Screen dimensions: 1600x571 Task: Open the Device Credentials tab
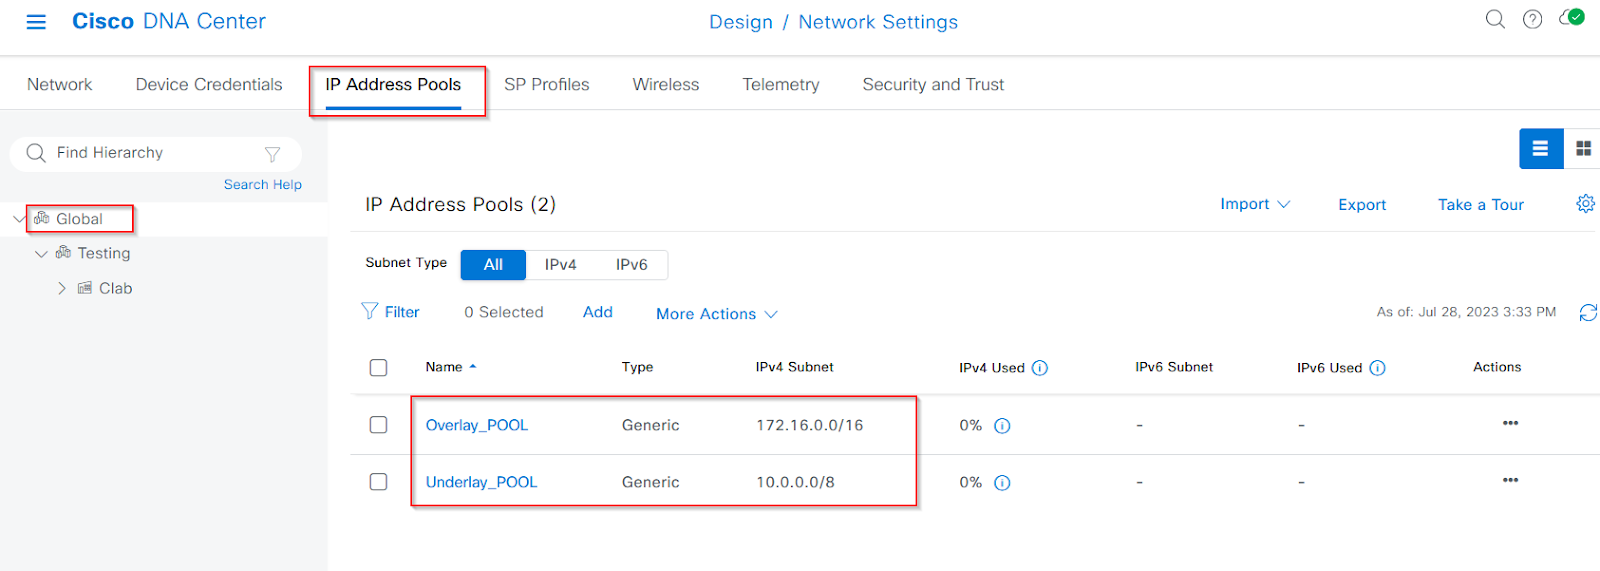(209, 85)
